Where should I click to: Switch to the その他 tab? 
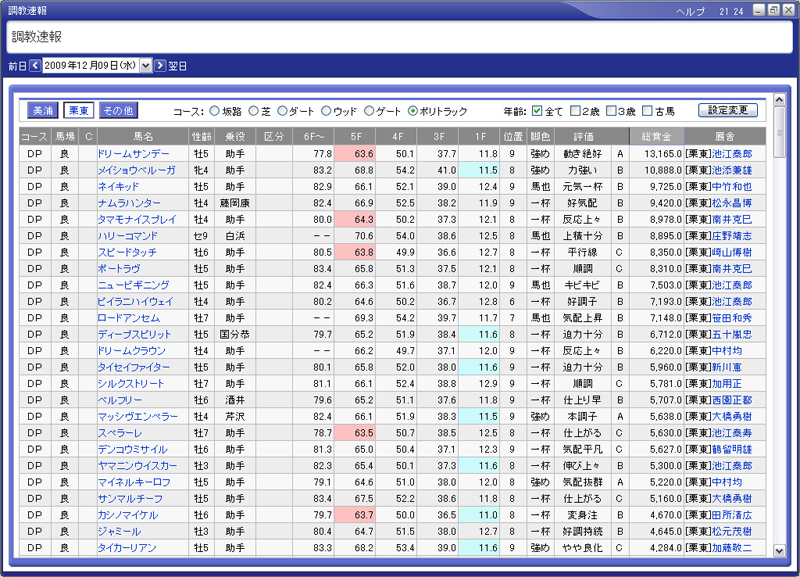pos(119,110)
